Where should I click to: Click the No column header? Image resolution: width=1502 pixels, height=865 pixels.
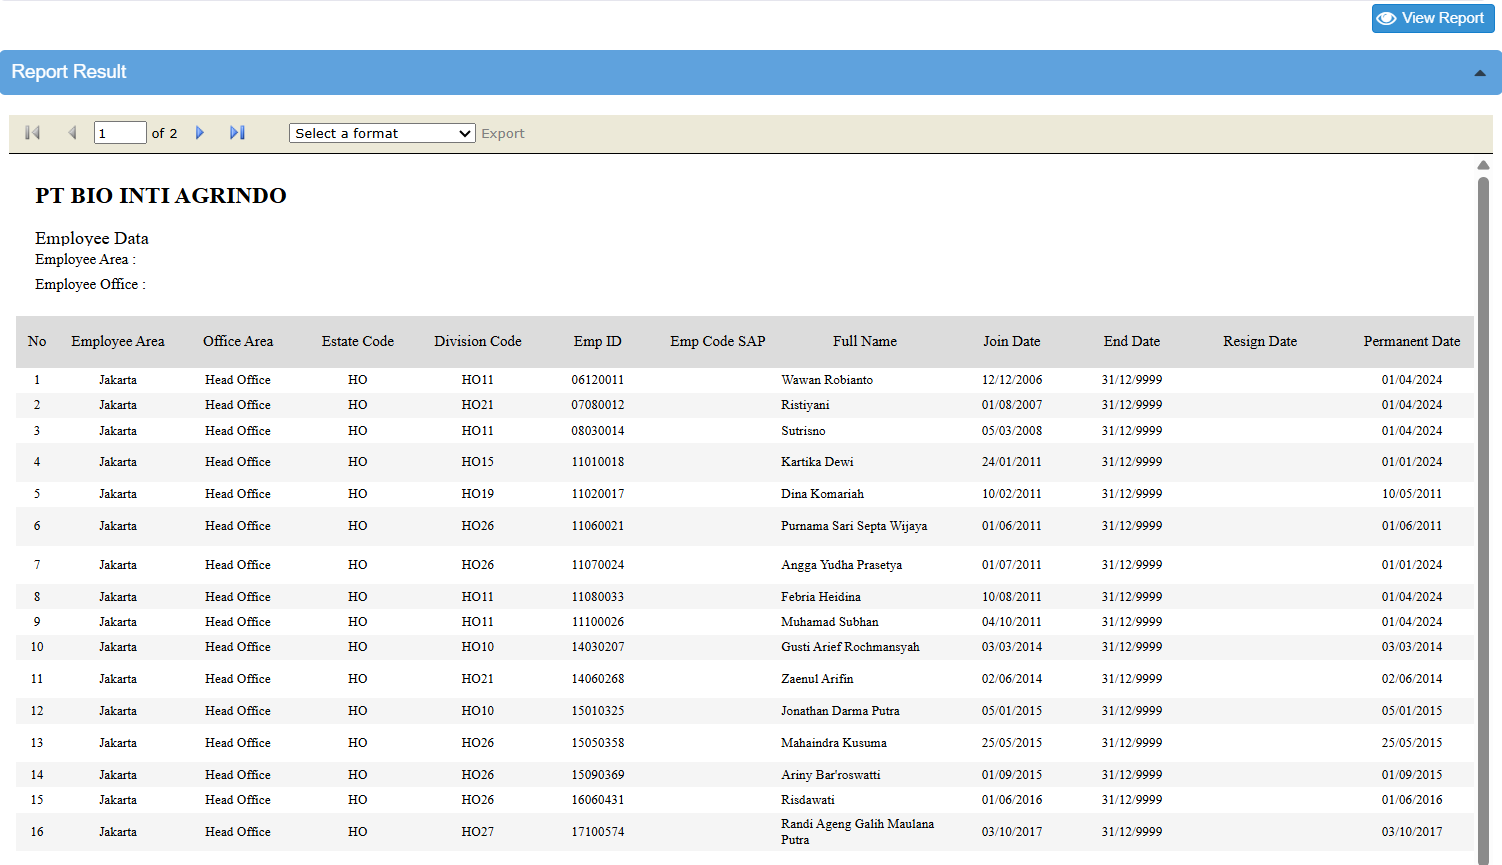(37, 341)
